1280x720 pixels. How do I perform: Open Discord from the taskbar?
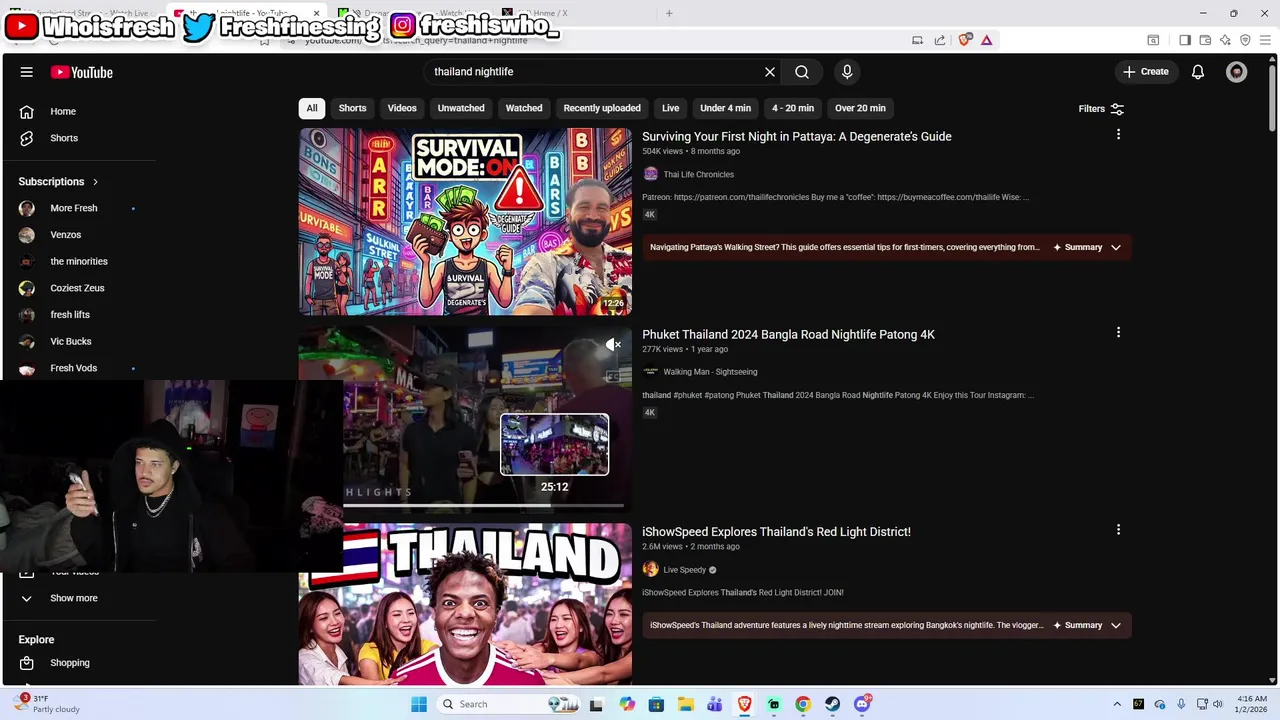[x=862, y=704]
